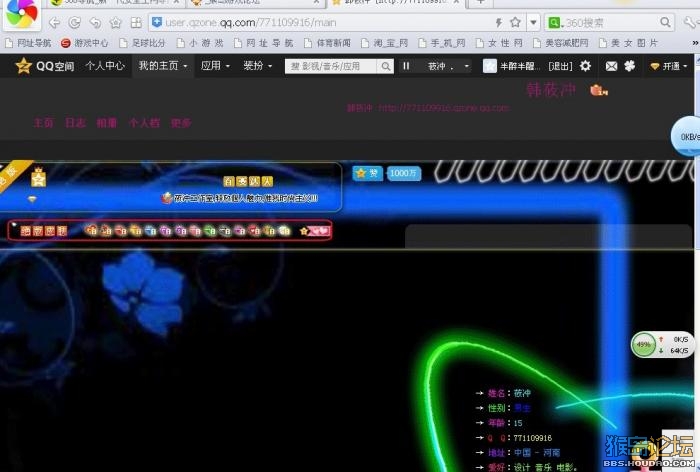This screenshot has width=700, height=472.
Task: Open the 日志 tab of the space
Action: (x=75, y=123)
